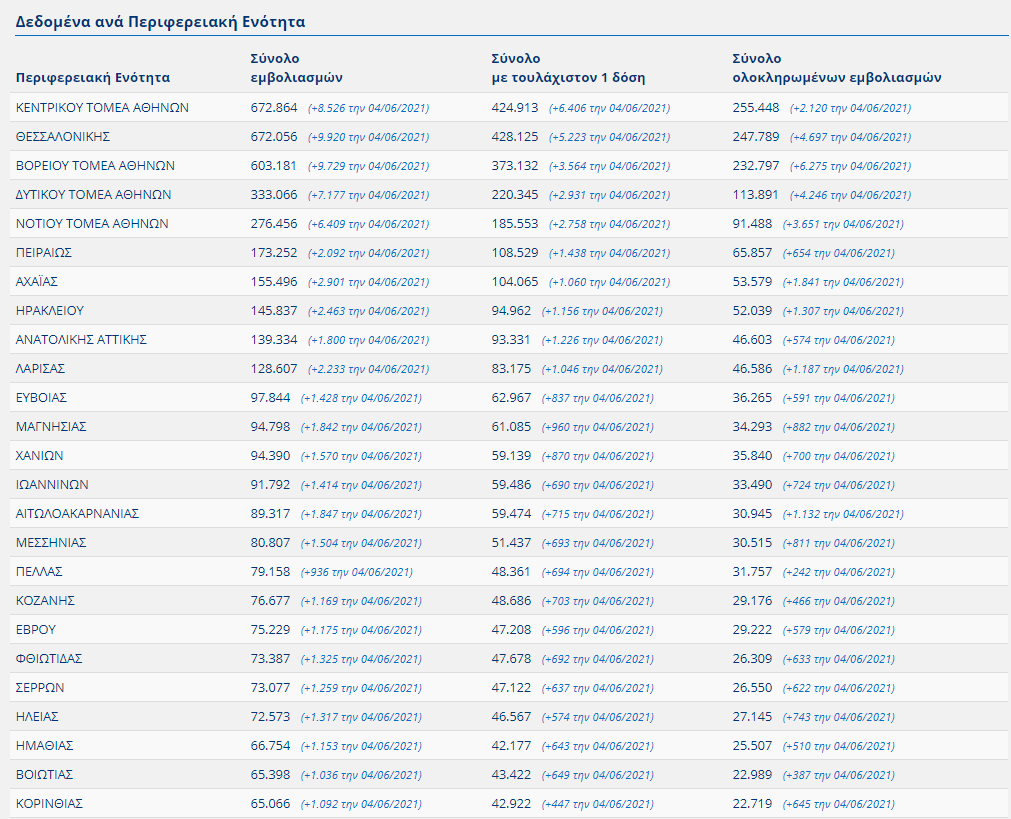Click completed vaccinations value 113.891
1011x819 pixels.
[756, 195]
